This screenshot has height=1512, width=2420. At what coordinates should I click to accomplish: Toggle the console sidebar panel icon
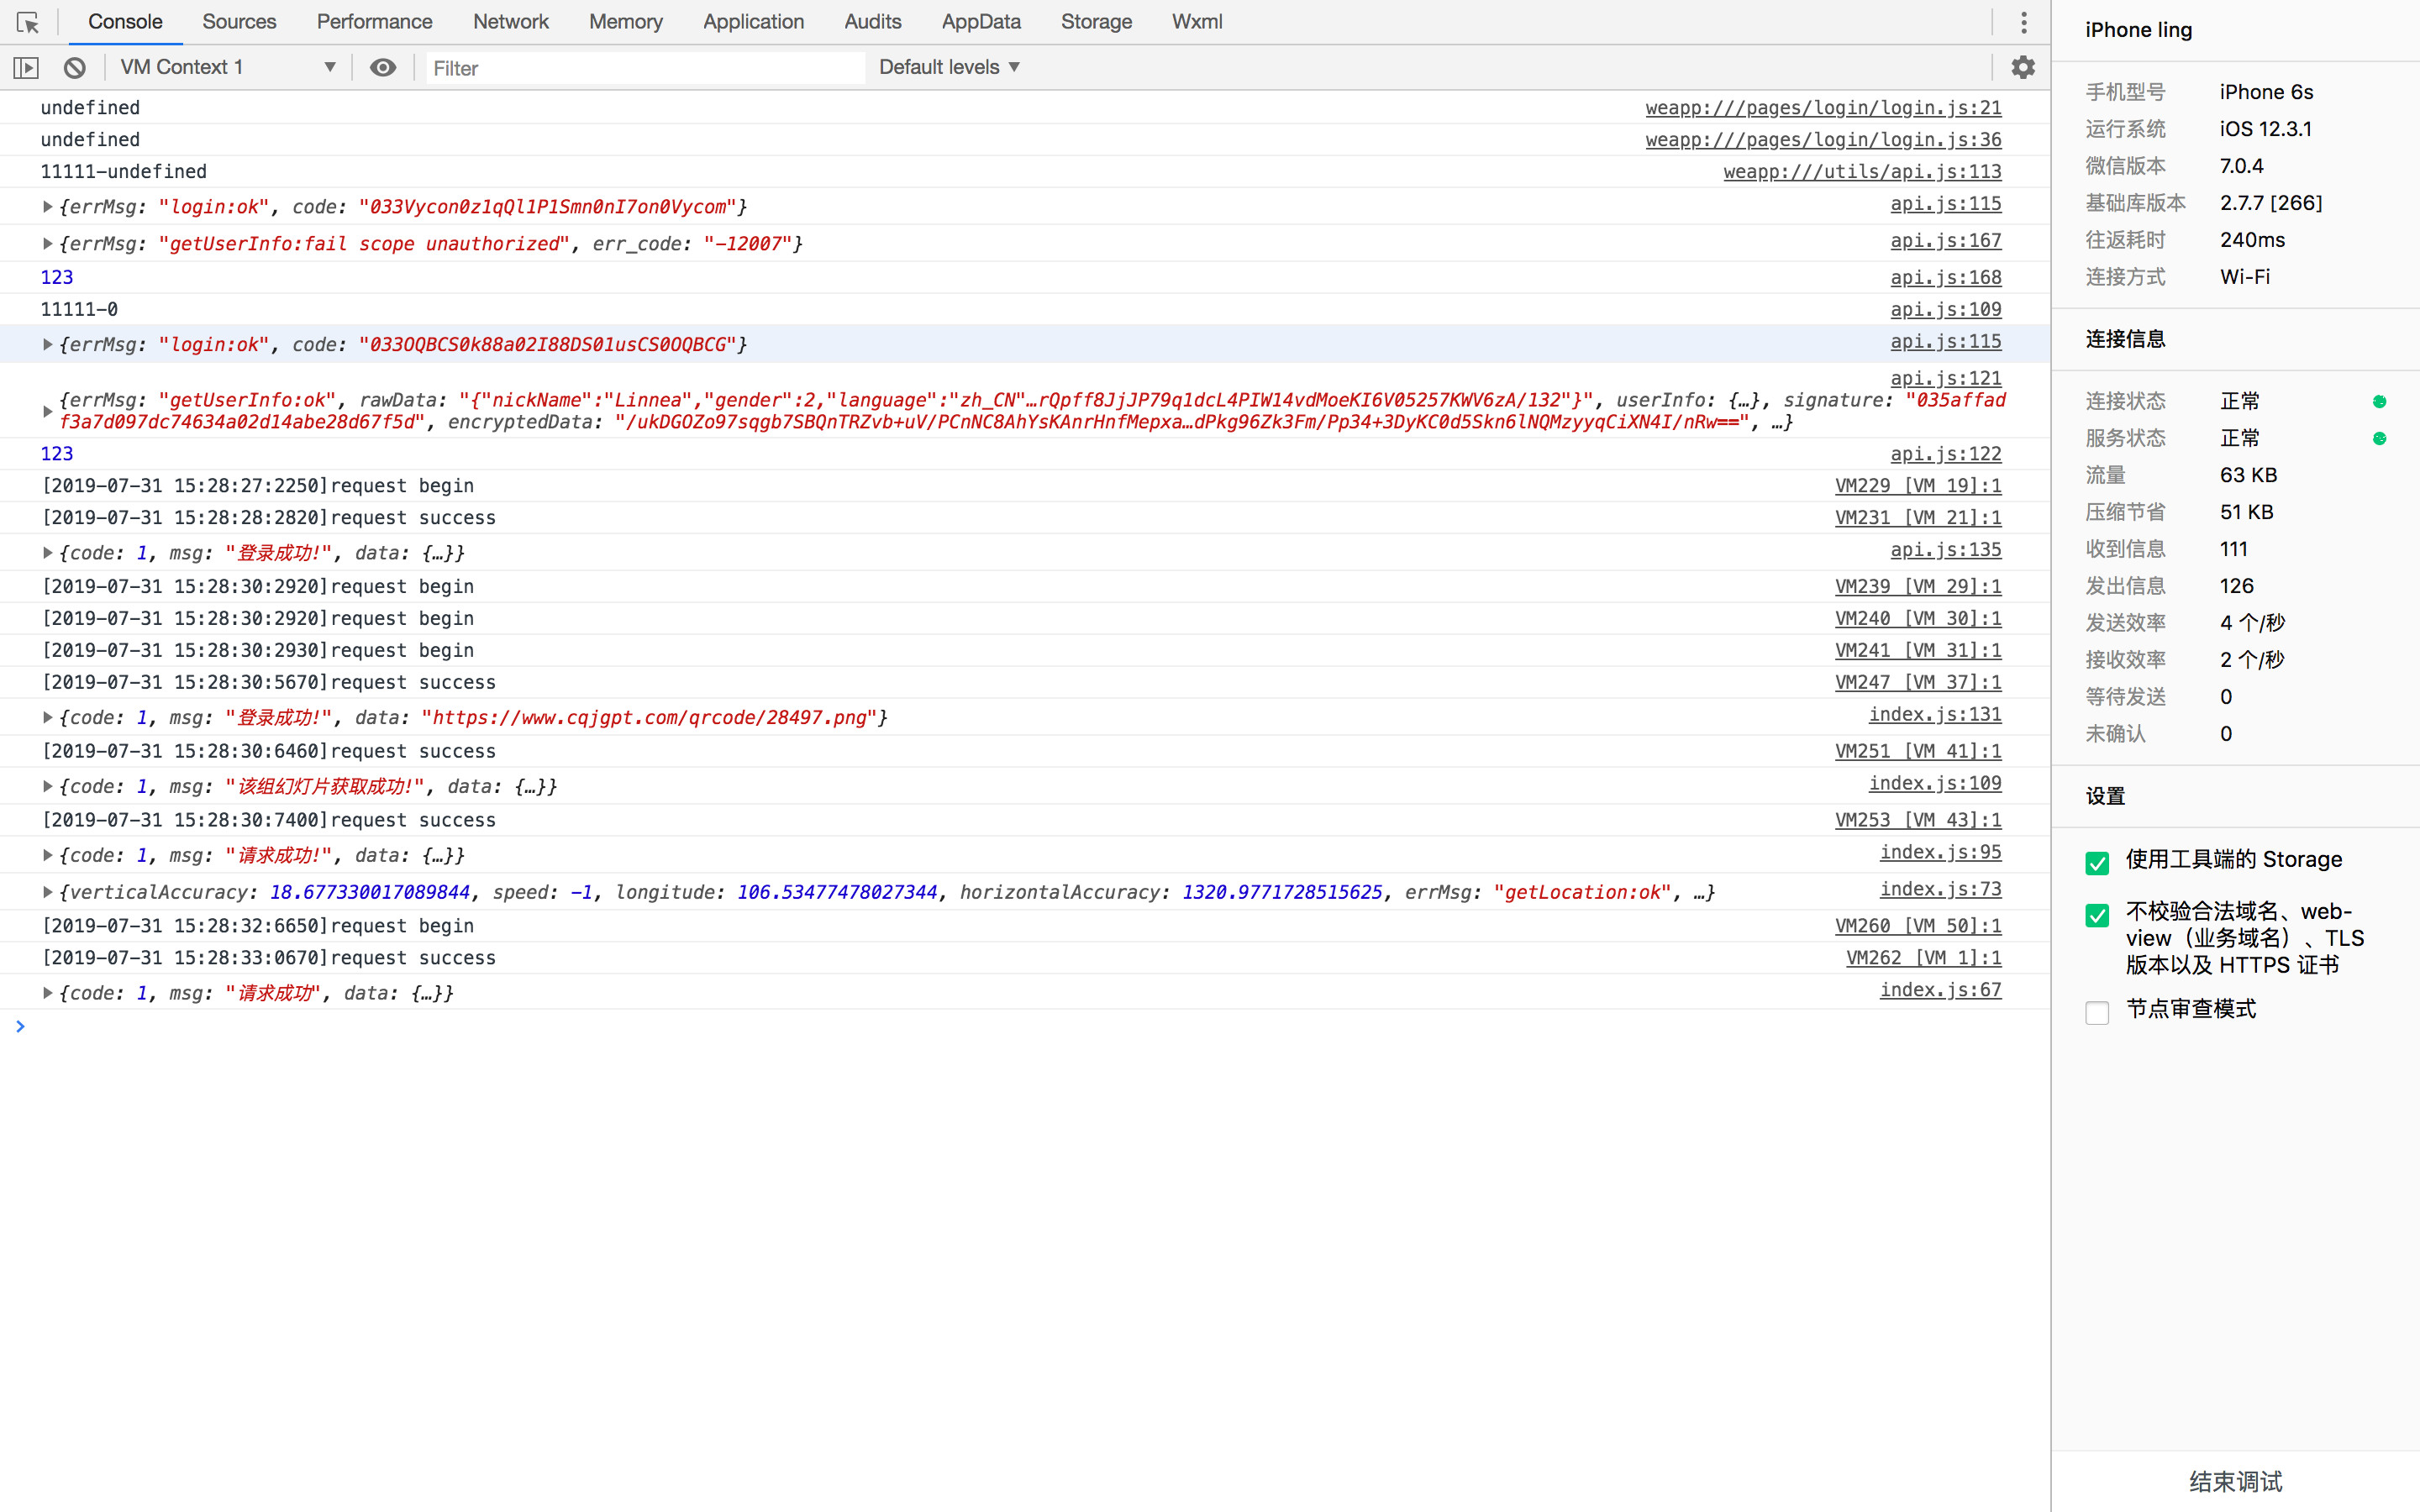pos(26,68)
